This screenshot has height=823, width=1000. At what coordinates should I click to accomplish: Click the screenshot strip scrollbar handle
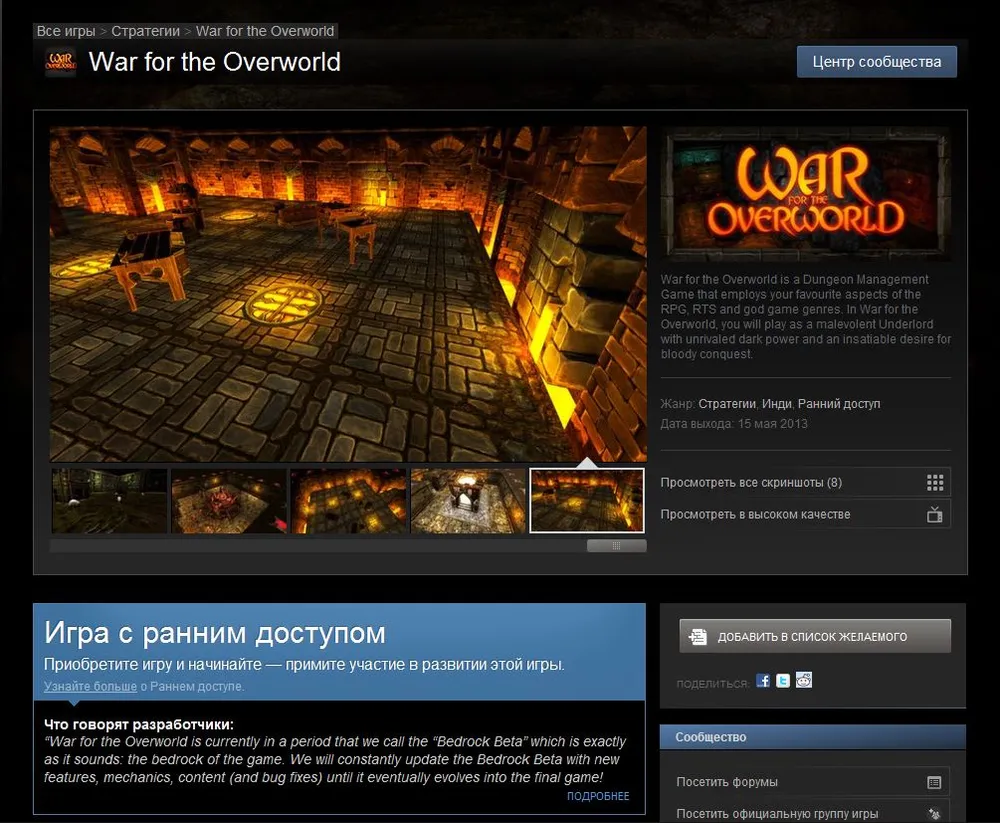tap(616, 545)
